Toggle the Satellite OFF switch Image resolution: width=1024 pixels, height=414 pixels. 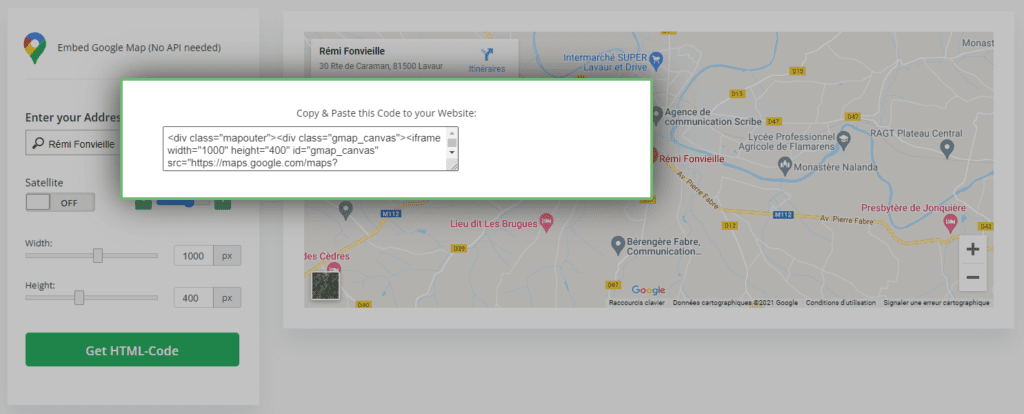click(x=60, y=202)
